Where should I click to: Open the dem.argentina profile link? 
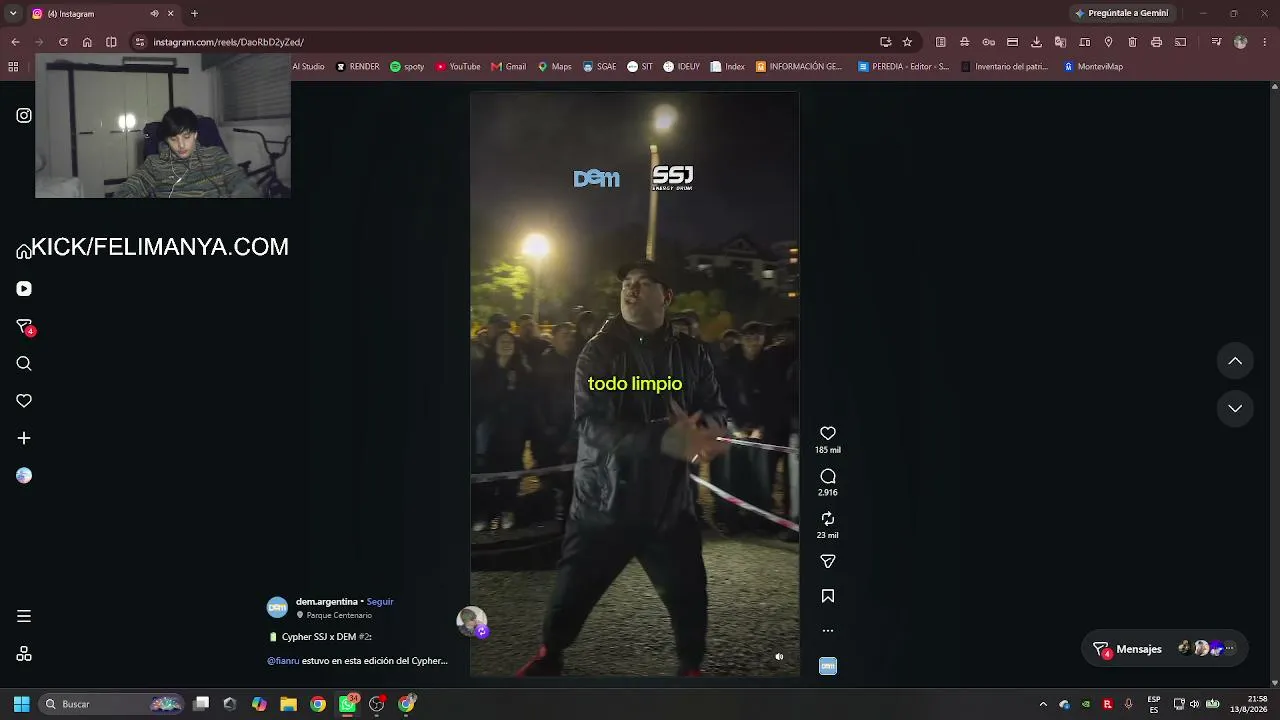(327, 602)
